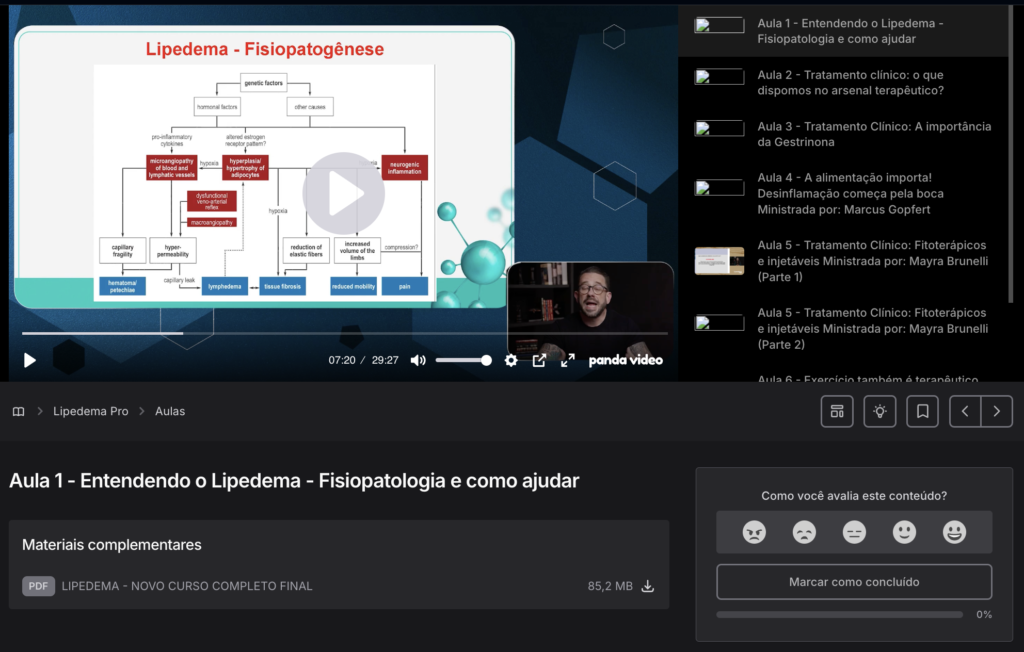Toggle the layout view icon button
Viewport: 1024px width, 652px height.
[x=837, y=412]
